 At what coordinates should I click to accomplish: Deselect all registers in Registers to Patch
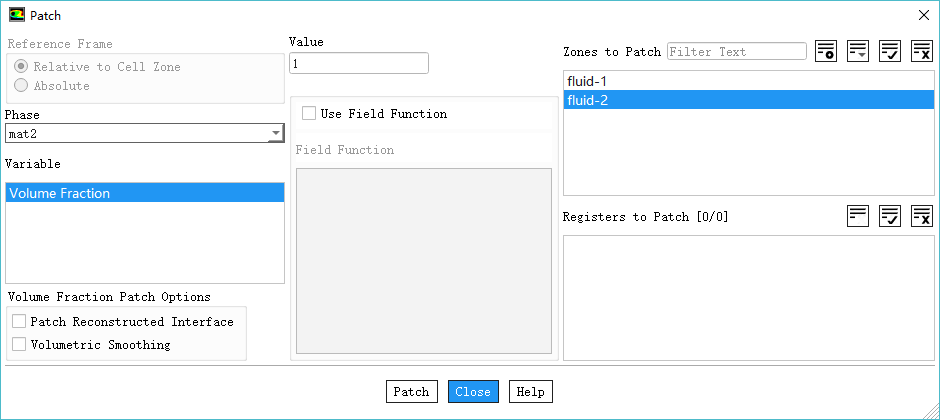(x=922, y=216)
